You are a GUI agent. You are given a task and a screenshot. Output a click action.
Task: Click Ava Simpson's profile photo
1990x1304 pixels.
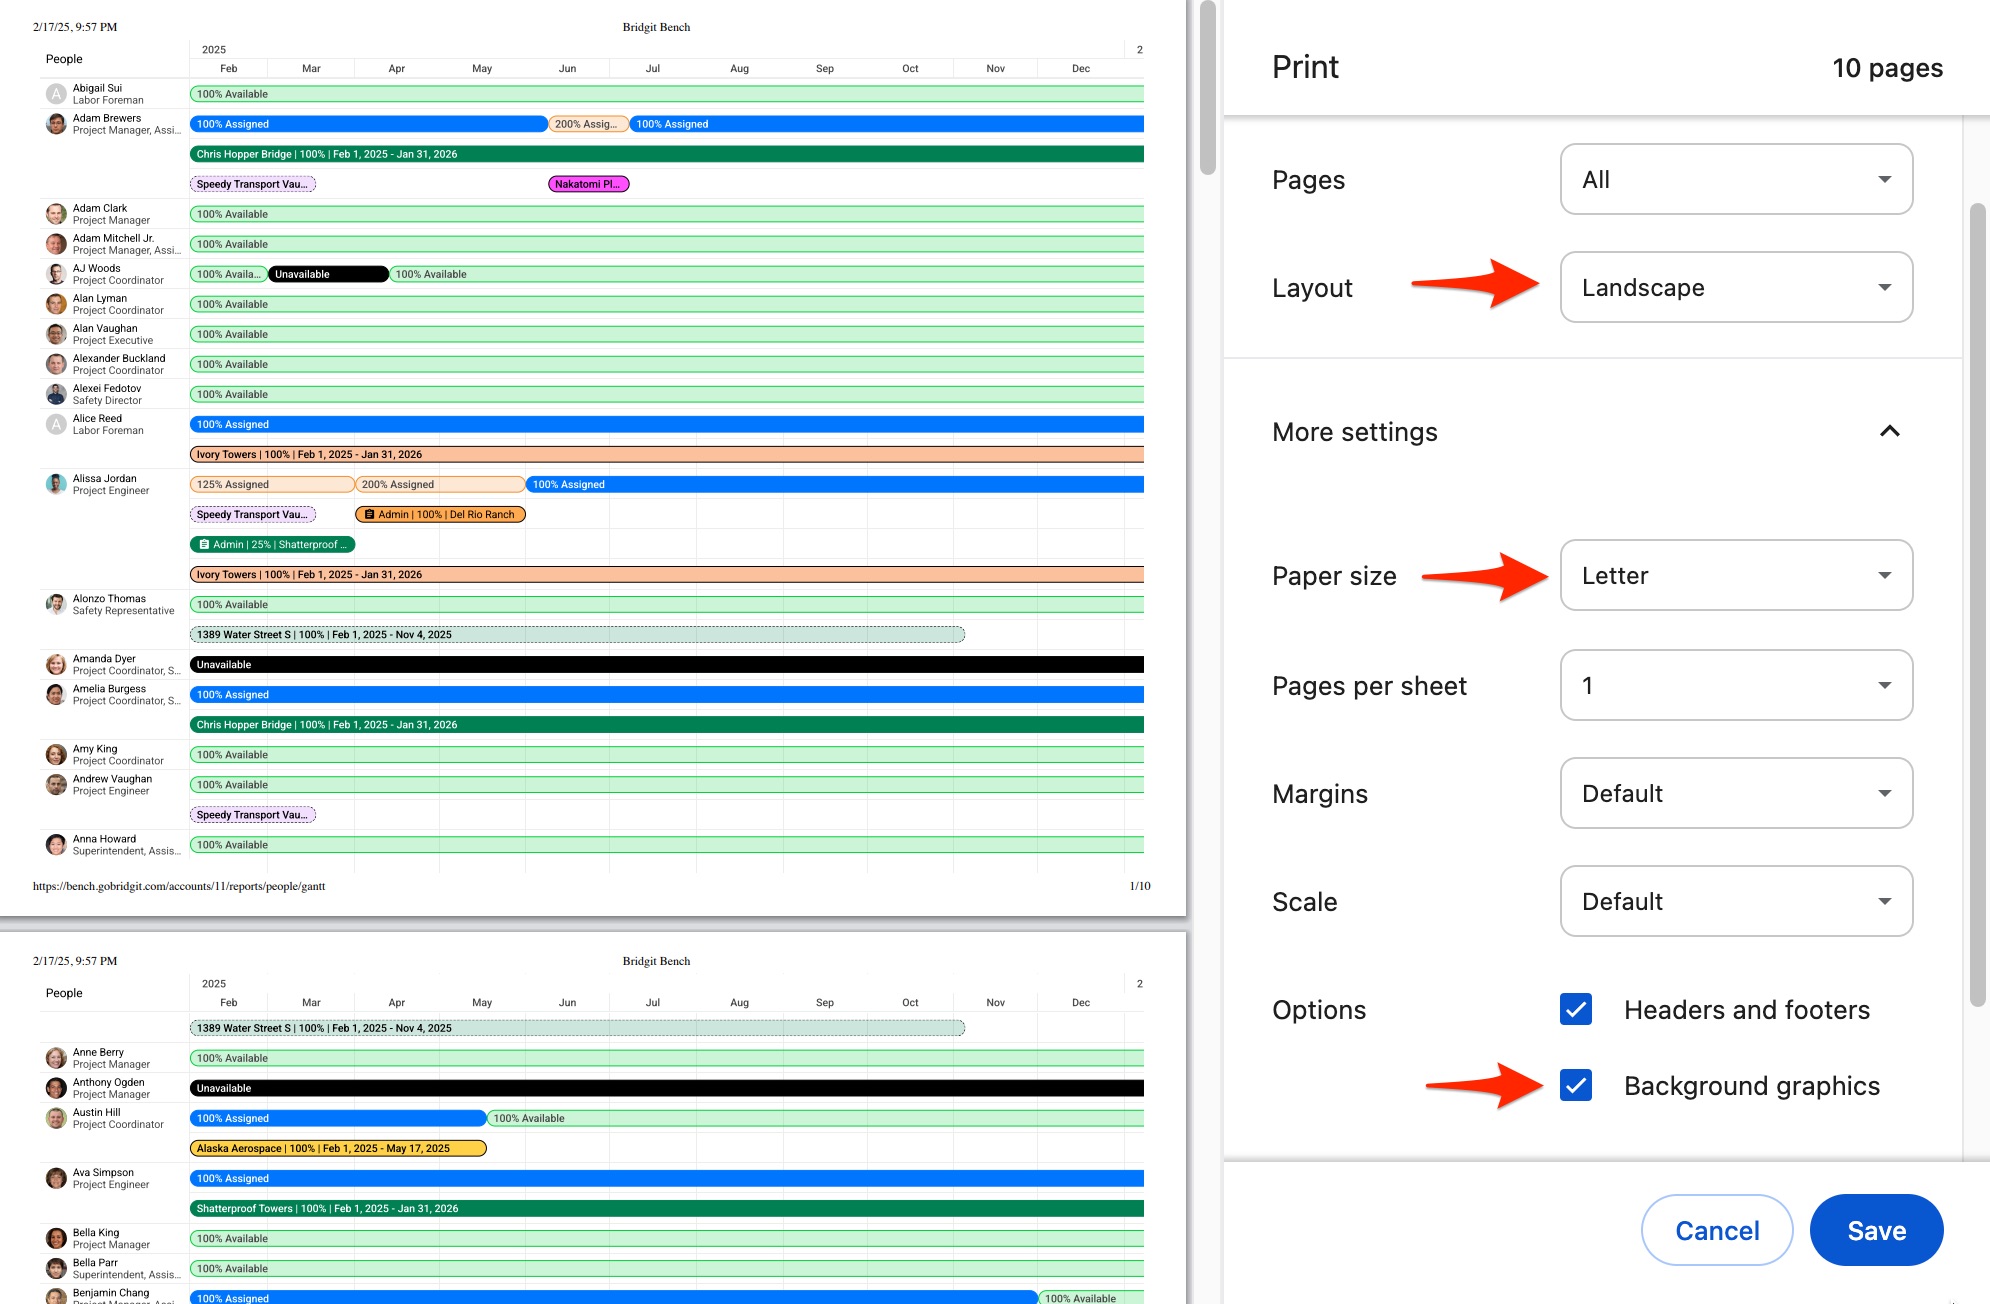click(57, 1178)
